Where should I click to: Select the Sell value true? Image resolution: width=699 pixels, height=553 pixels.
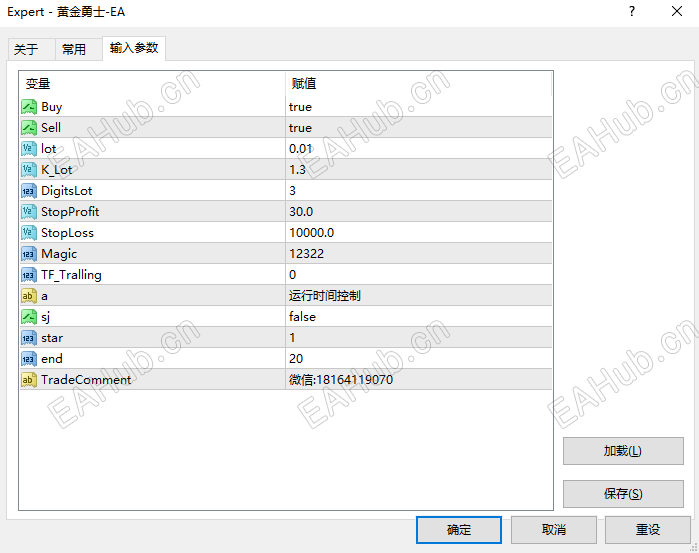(300, 128)
